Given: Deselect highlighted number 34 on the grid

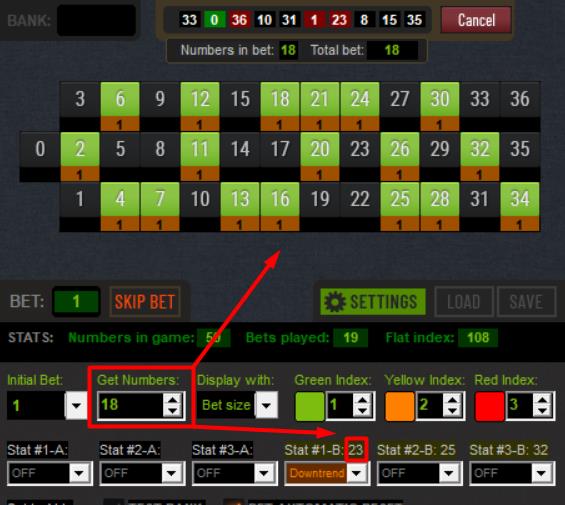Looking at the screenshot, I should 520,199.
